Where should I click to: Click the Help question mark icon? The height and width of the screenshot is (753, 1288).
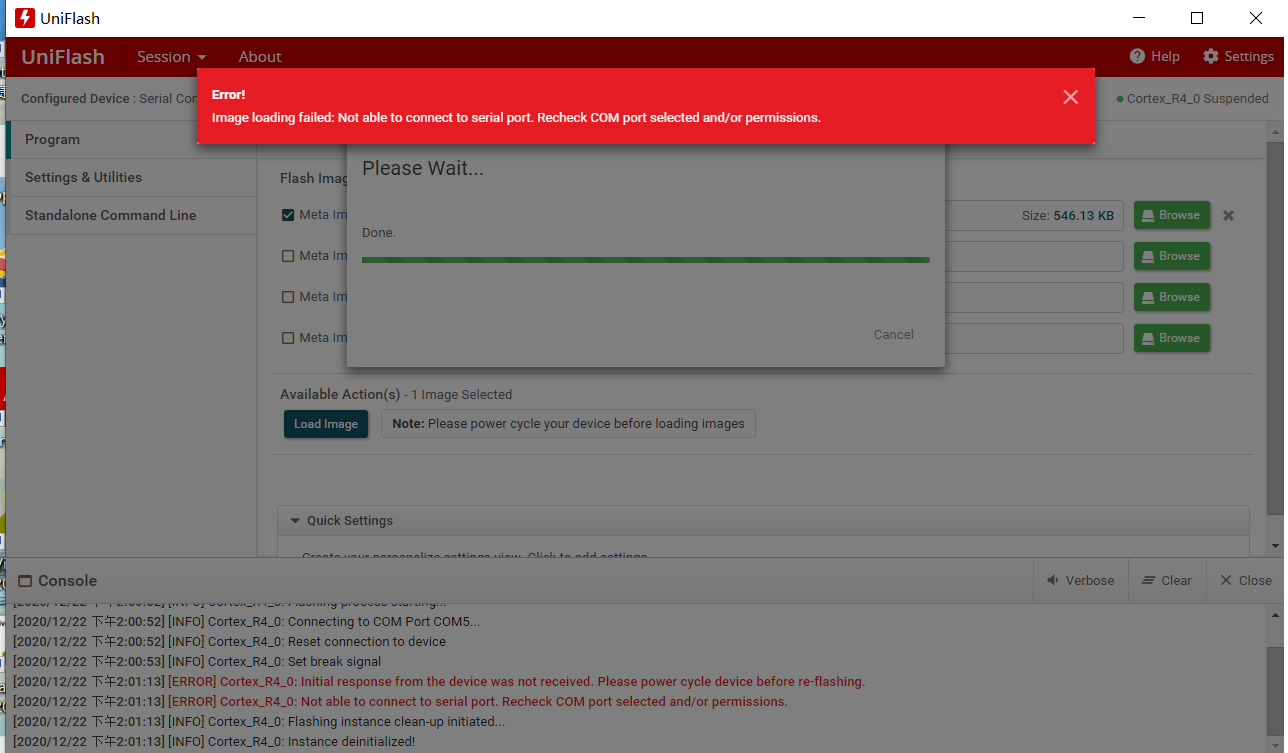tap(1137, 56)
